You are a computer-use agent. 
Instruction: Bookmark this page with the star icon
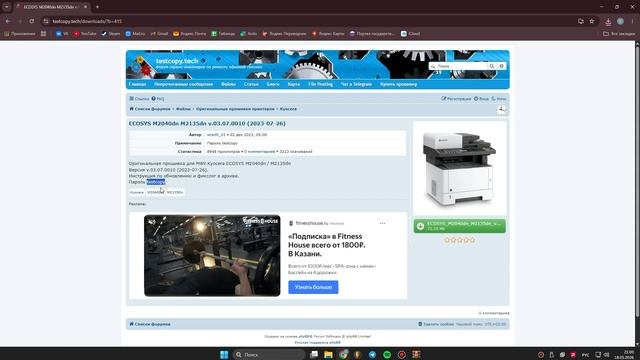(591, 21)
